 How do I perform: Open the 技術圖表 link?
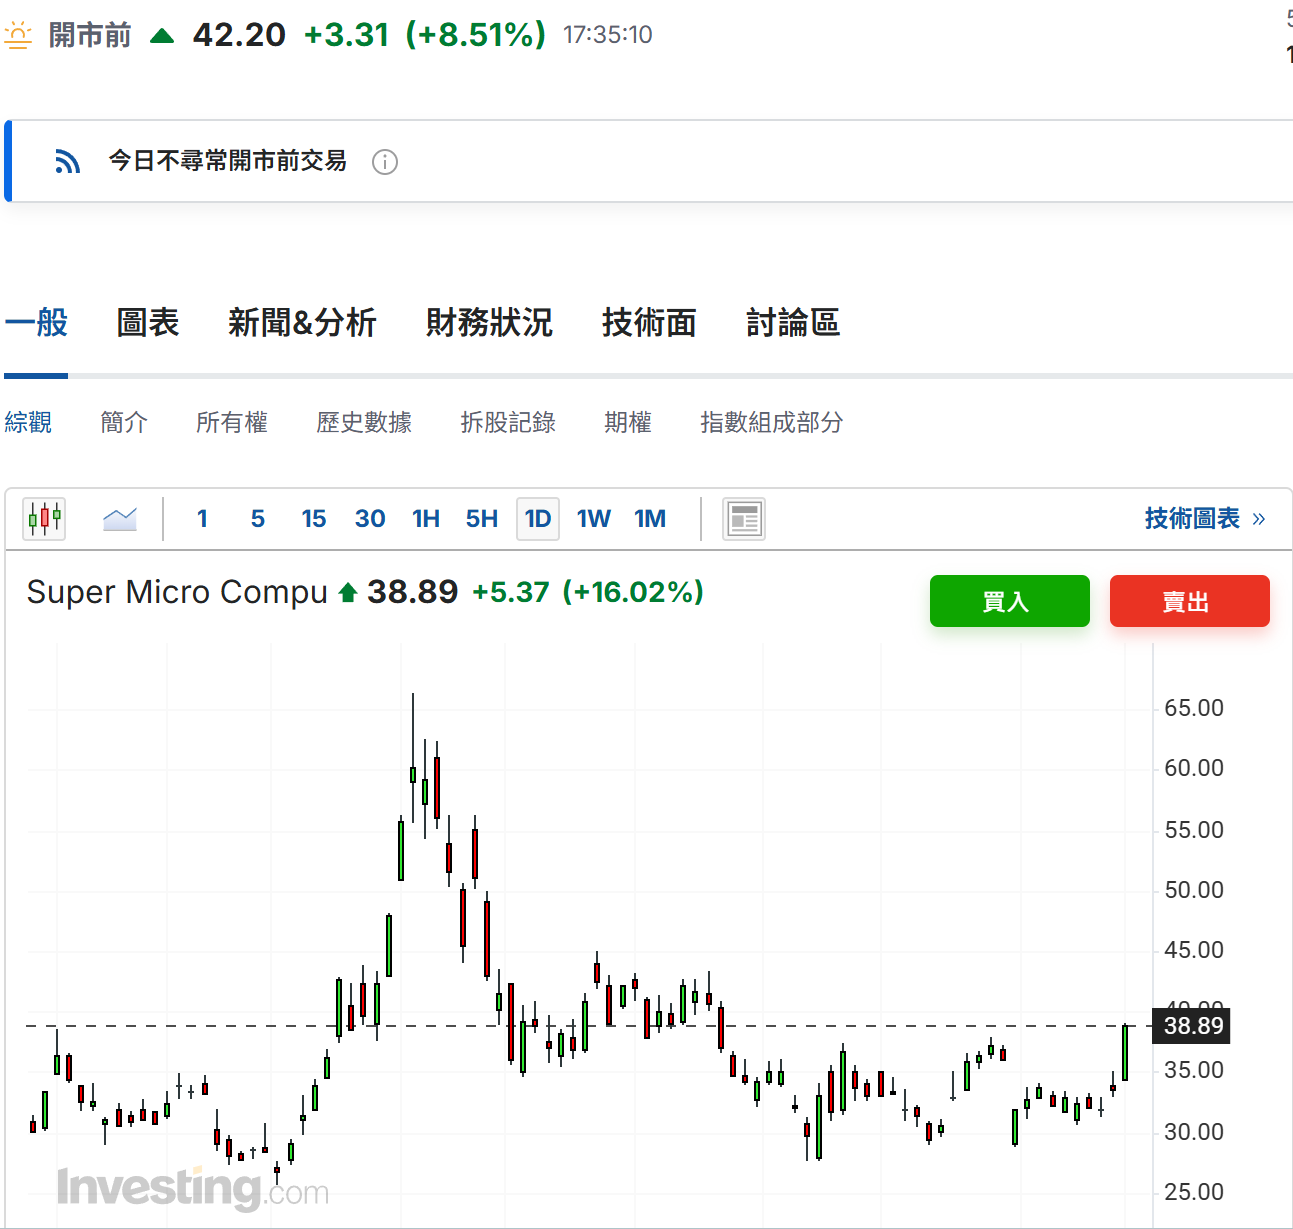pyautogui.click(x=1205, y=519)
